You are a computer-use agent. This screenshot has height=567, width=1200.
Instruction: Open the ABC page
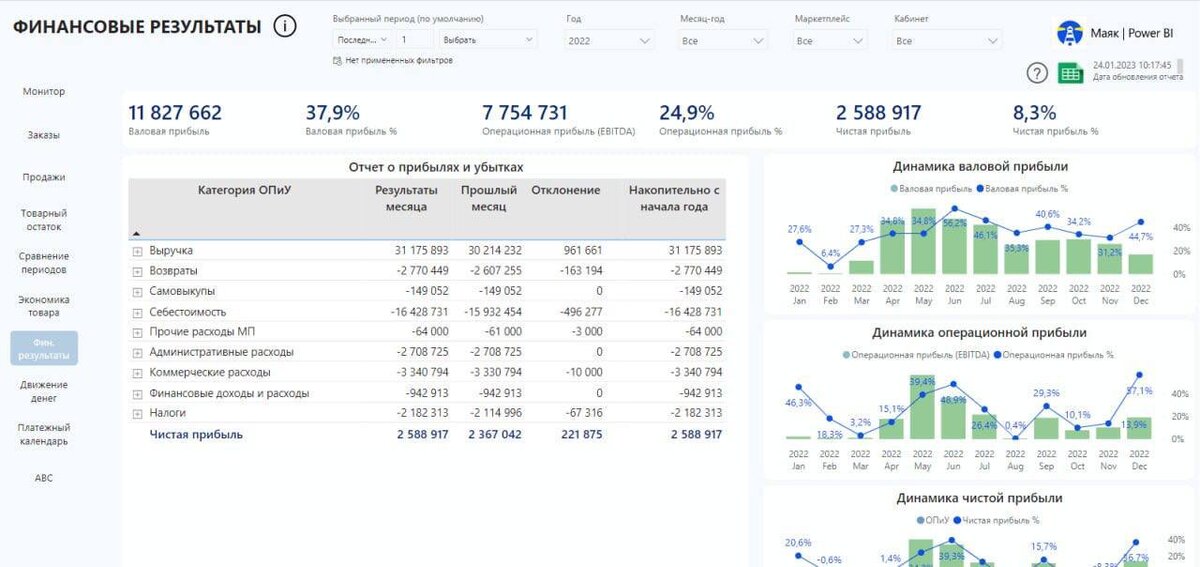point(44,478)
